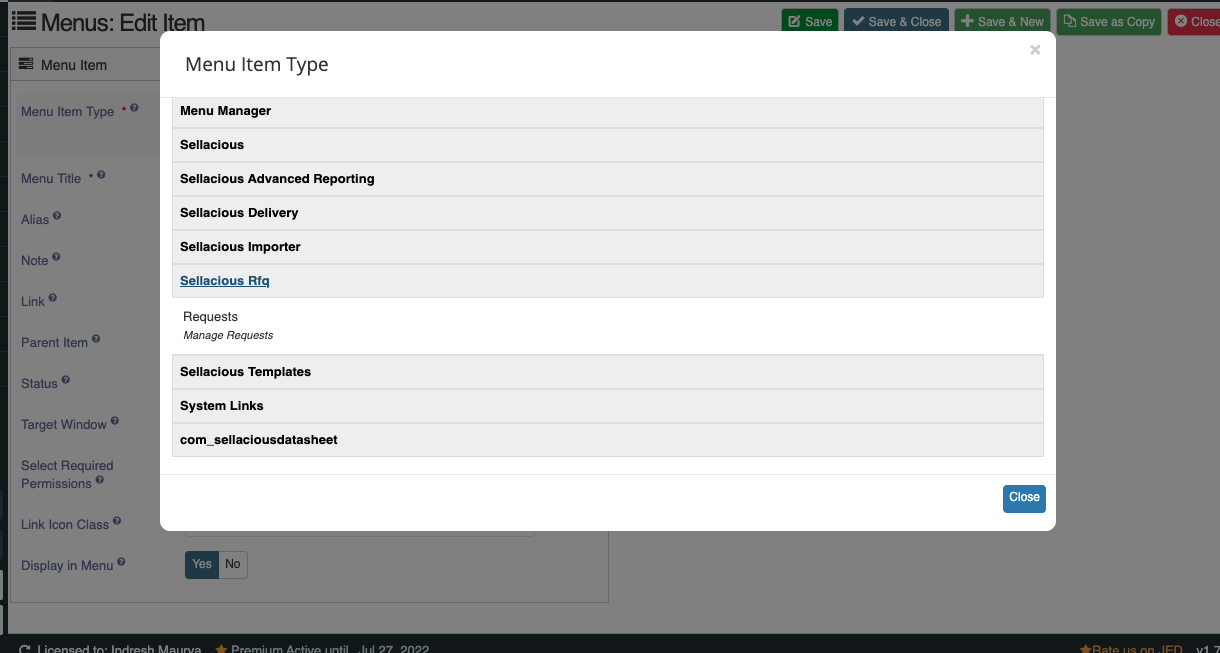Dismiss dialog with the X icon
This screenshot has height=653, width=1220.
tap(1035, 50)
